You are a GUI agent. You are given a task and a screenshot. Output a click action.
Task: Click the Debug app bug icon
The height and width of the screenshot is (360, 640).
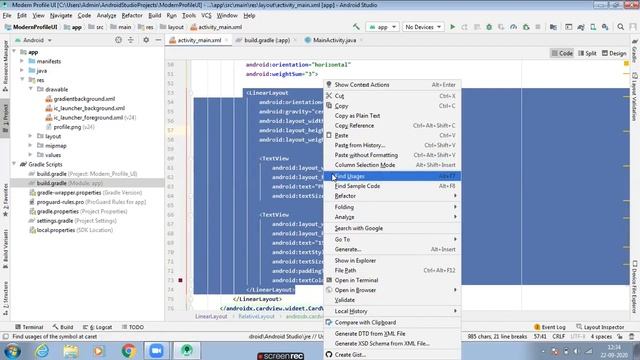tap(489, 27)
